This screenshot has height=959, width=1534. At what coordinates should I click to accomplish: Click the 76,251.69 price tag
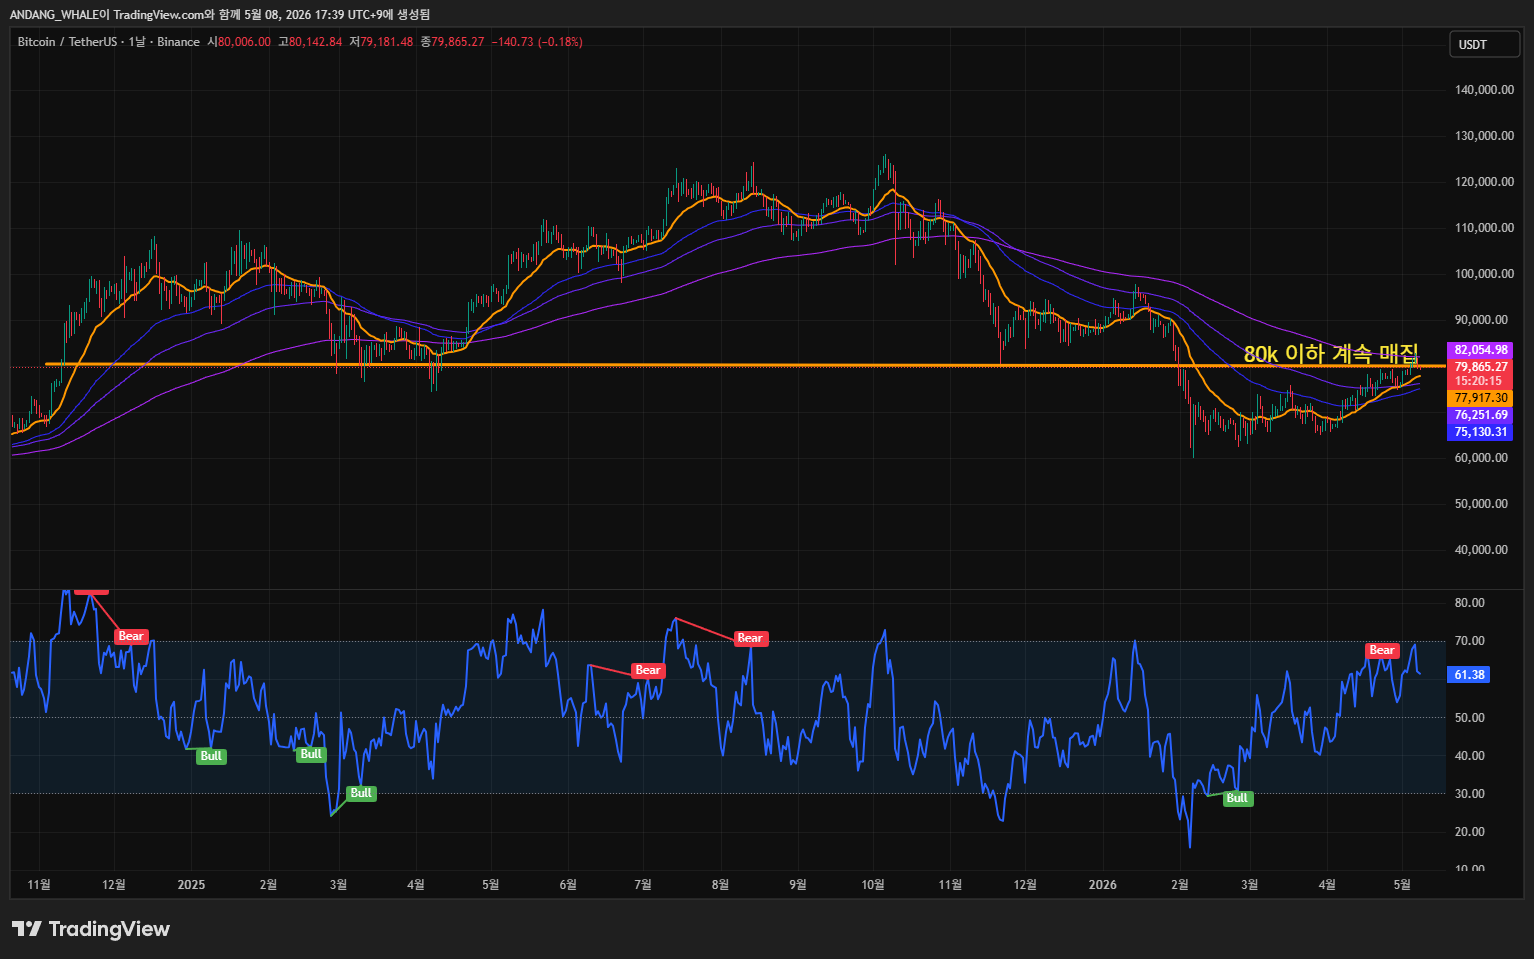tap(1480, 415)
